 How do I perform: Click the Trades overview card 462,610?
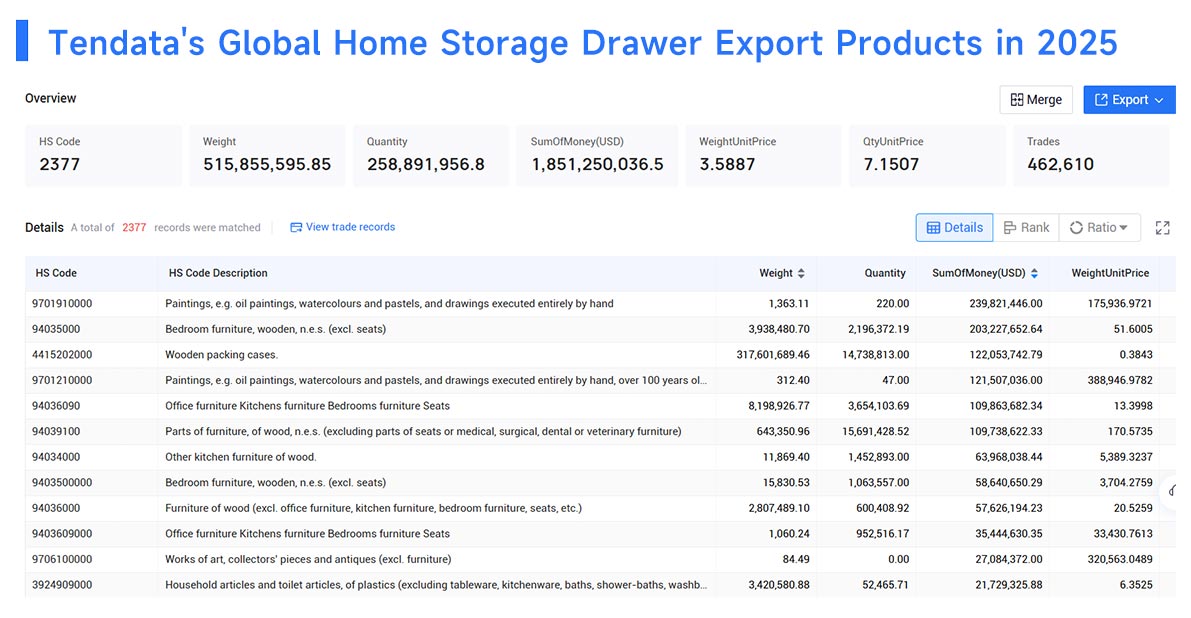point(1091,155)
